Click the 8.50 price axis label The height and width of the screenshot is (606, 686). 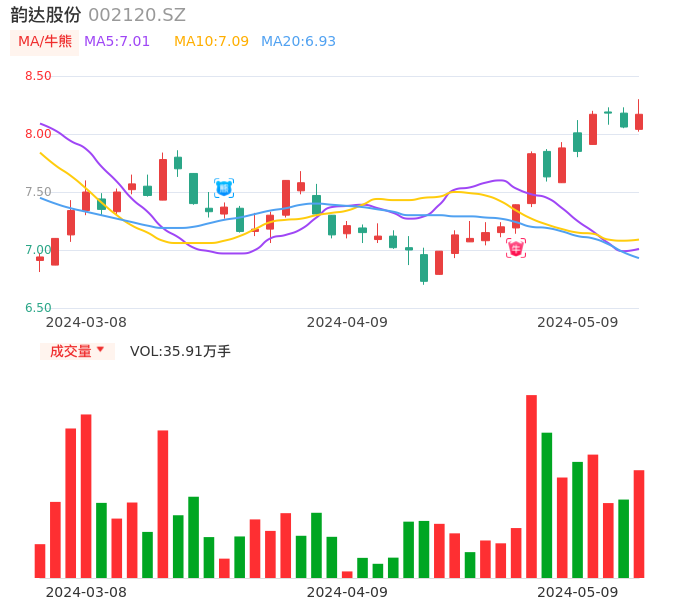coord(38,76)
